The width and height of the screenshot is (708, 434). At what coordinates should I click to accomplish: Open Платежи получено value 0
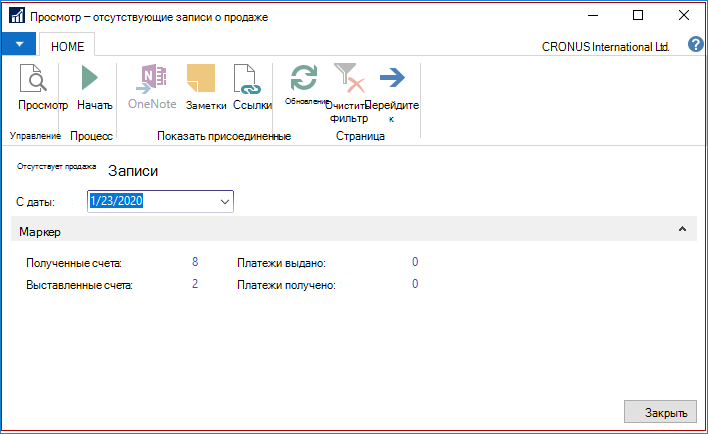tap(415, 284)
